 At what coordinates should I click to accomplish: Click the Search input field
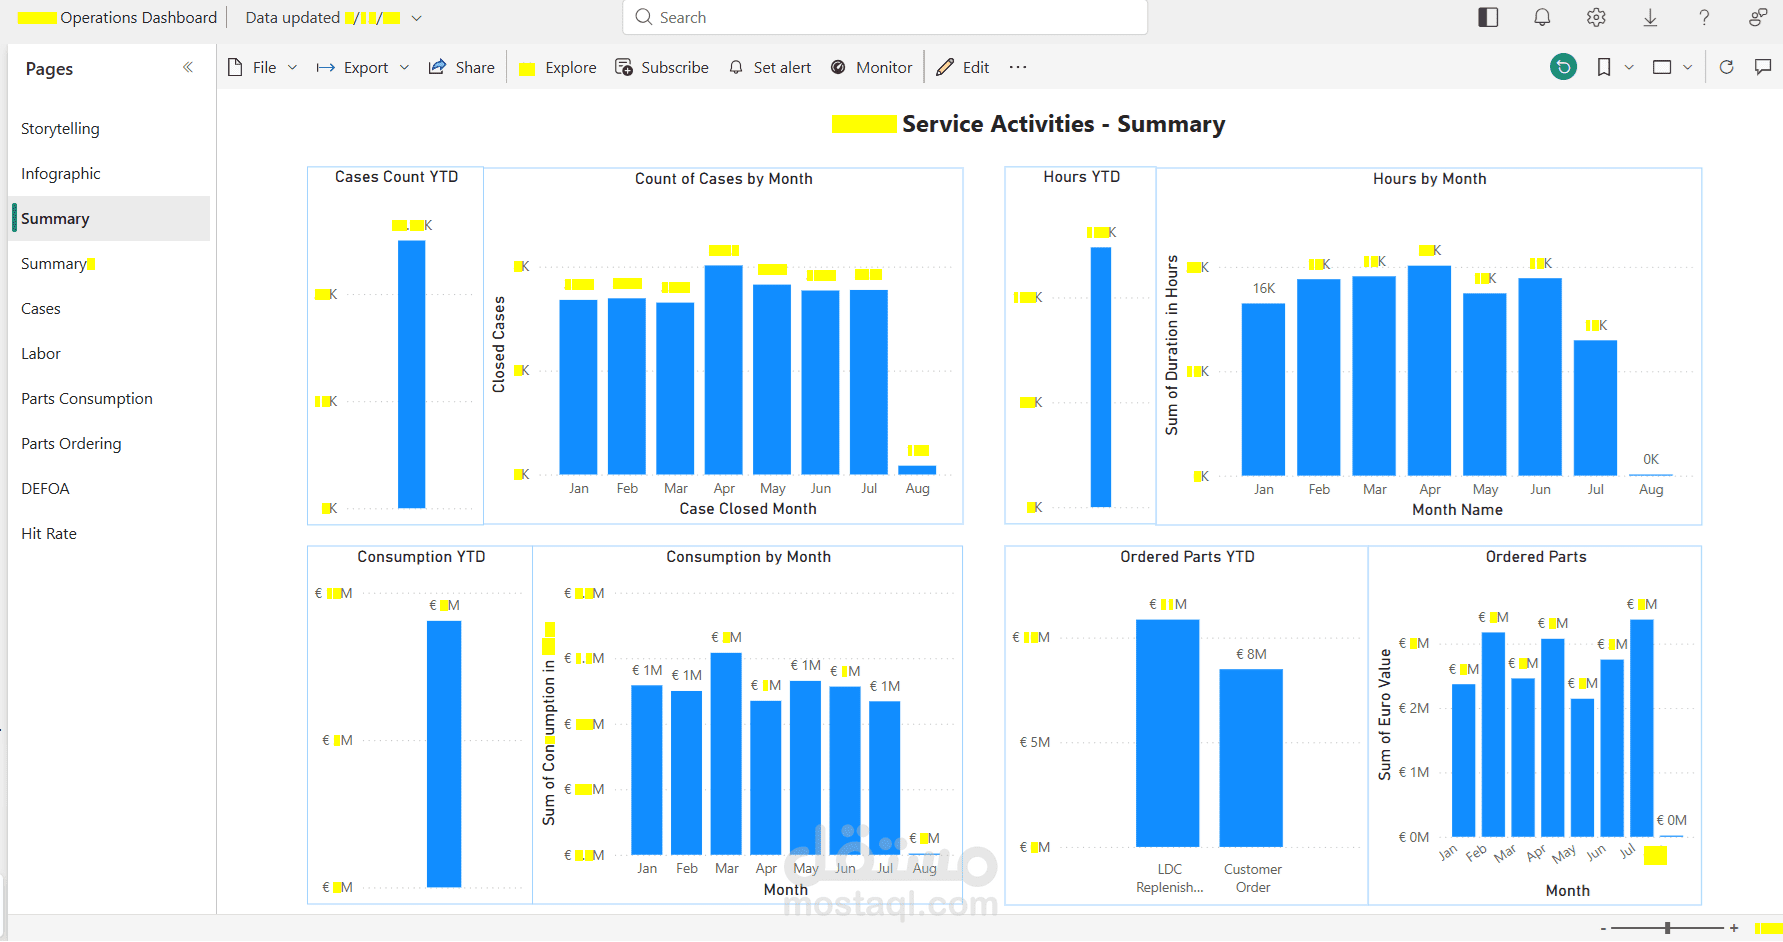click(885, 17)
